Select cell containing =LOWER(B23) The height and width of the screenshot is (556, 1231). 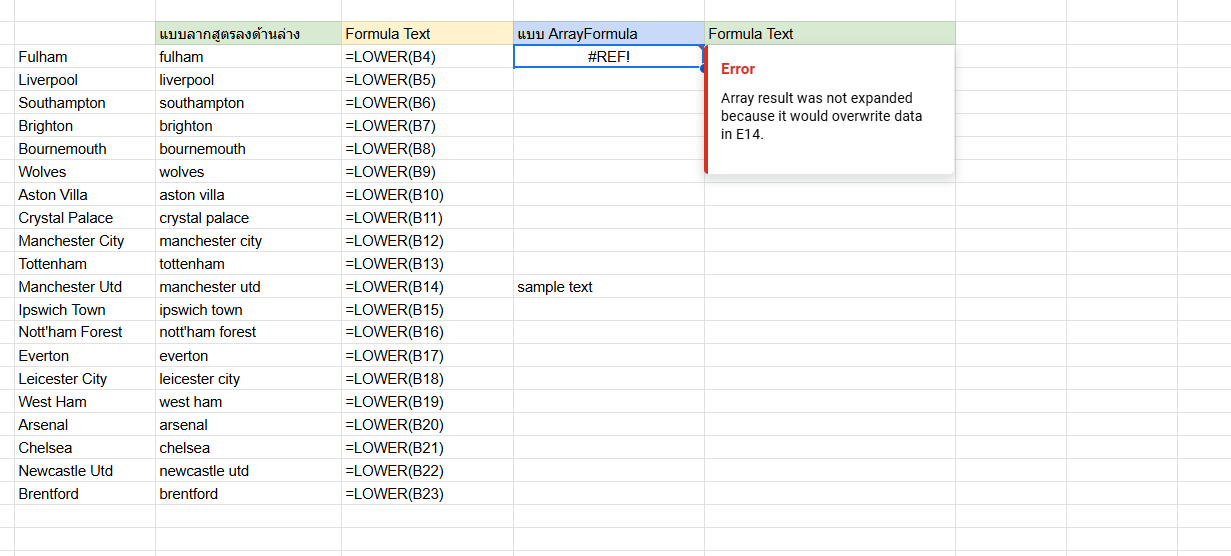click(x=427, y=494)
